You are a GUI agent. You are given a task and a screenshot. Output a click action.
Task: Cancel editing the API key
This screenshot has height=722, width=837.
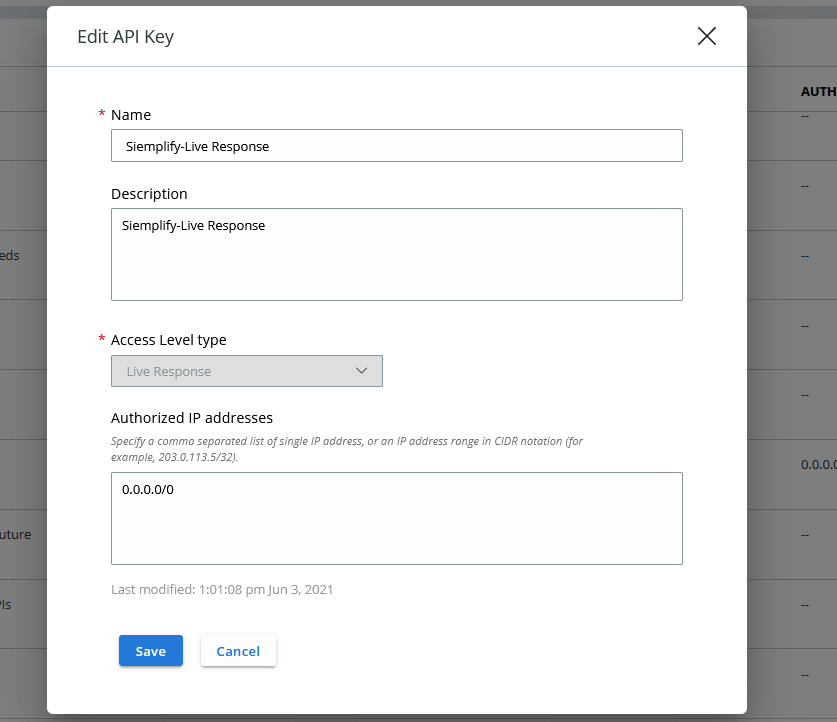point(238,650)
